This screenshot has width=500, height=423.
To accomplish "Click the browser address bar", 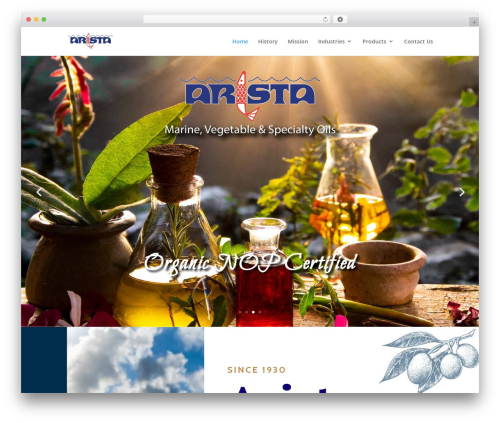I will click(233, 20).
